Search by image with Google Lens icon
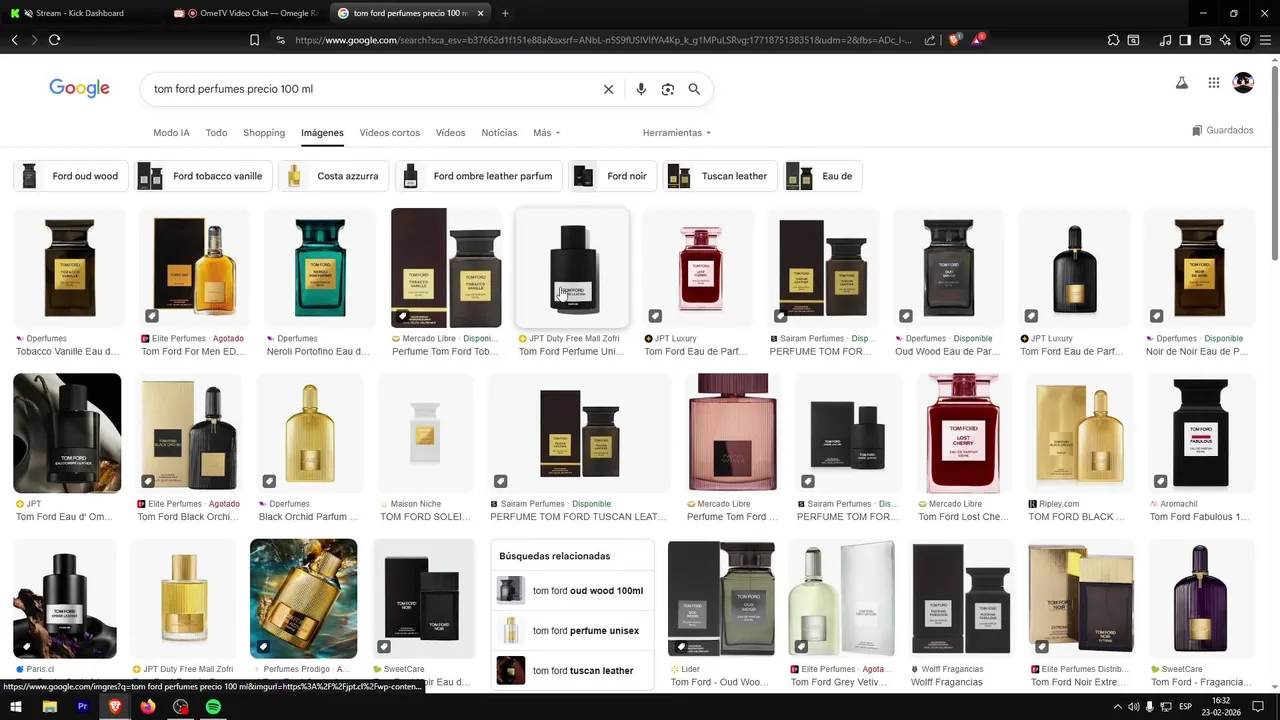 tap(668, 89)
